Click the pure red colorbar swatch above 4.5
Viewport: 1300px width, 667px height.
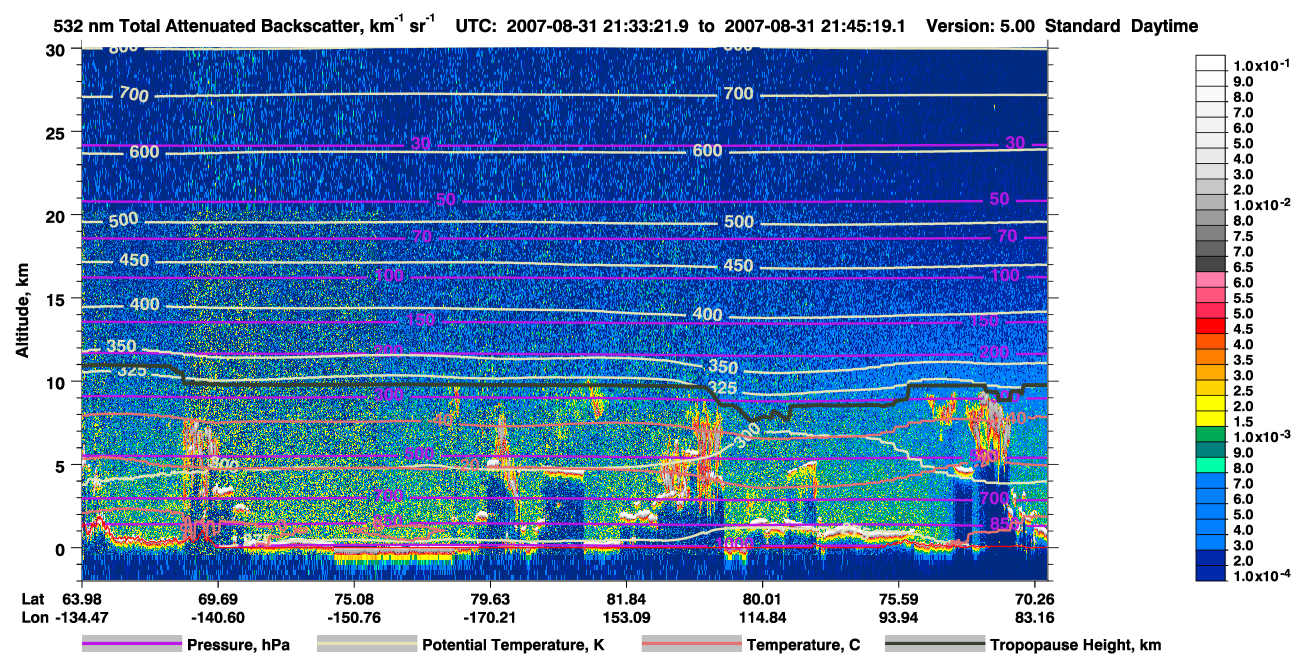(x=1211, y=325)
